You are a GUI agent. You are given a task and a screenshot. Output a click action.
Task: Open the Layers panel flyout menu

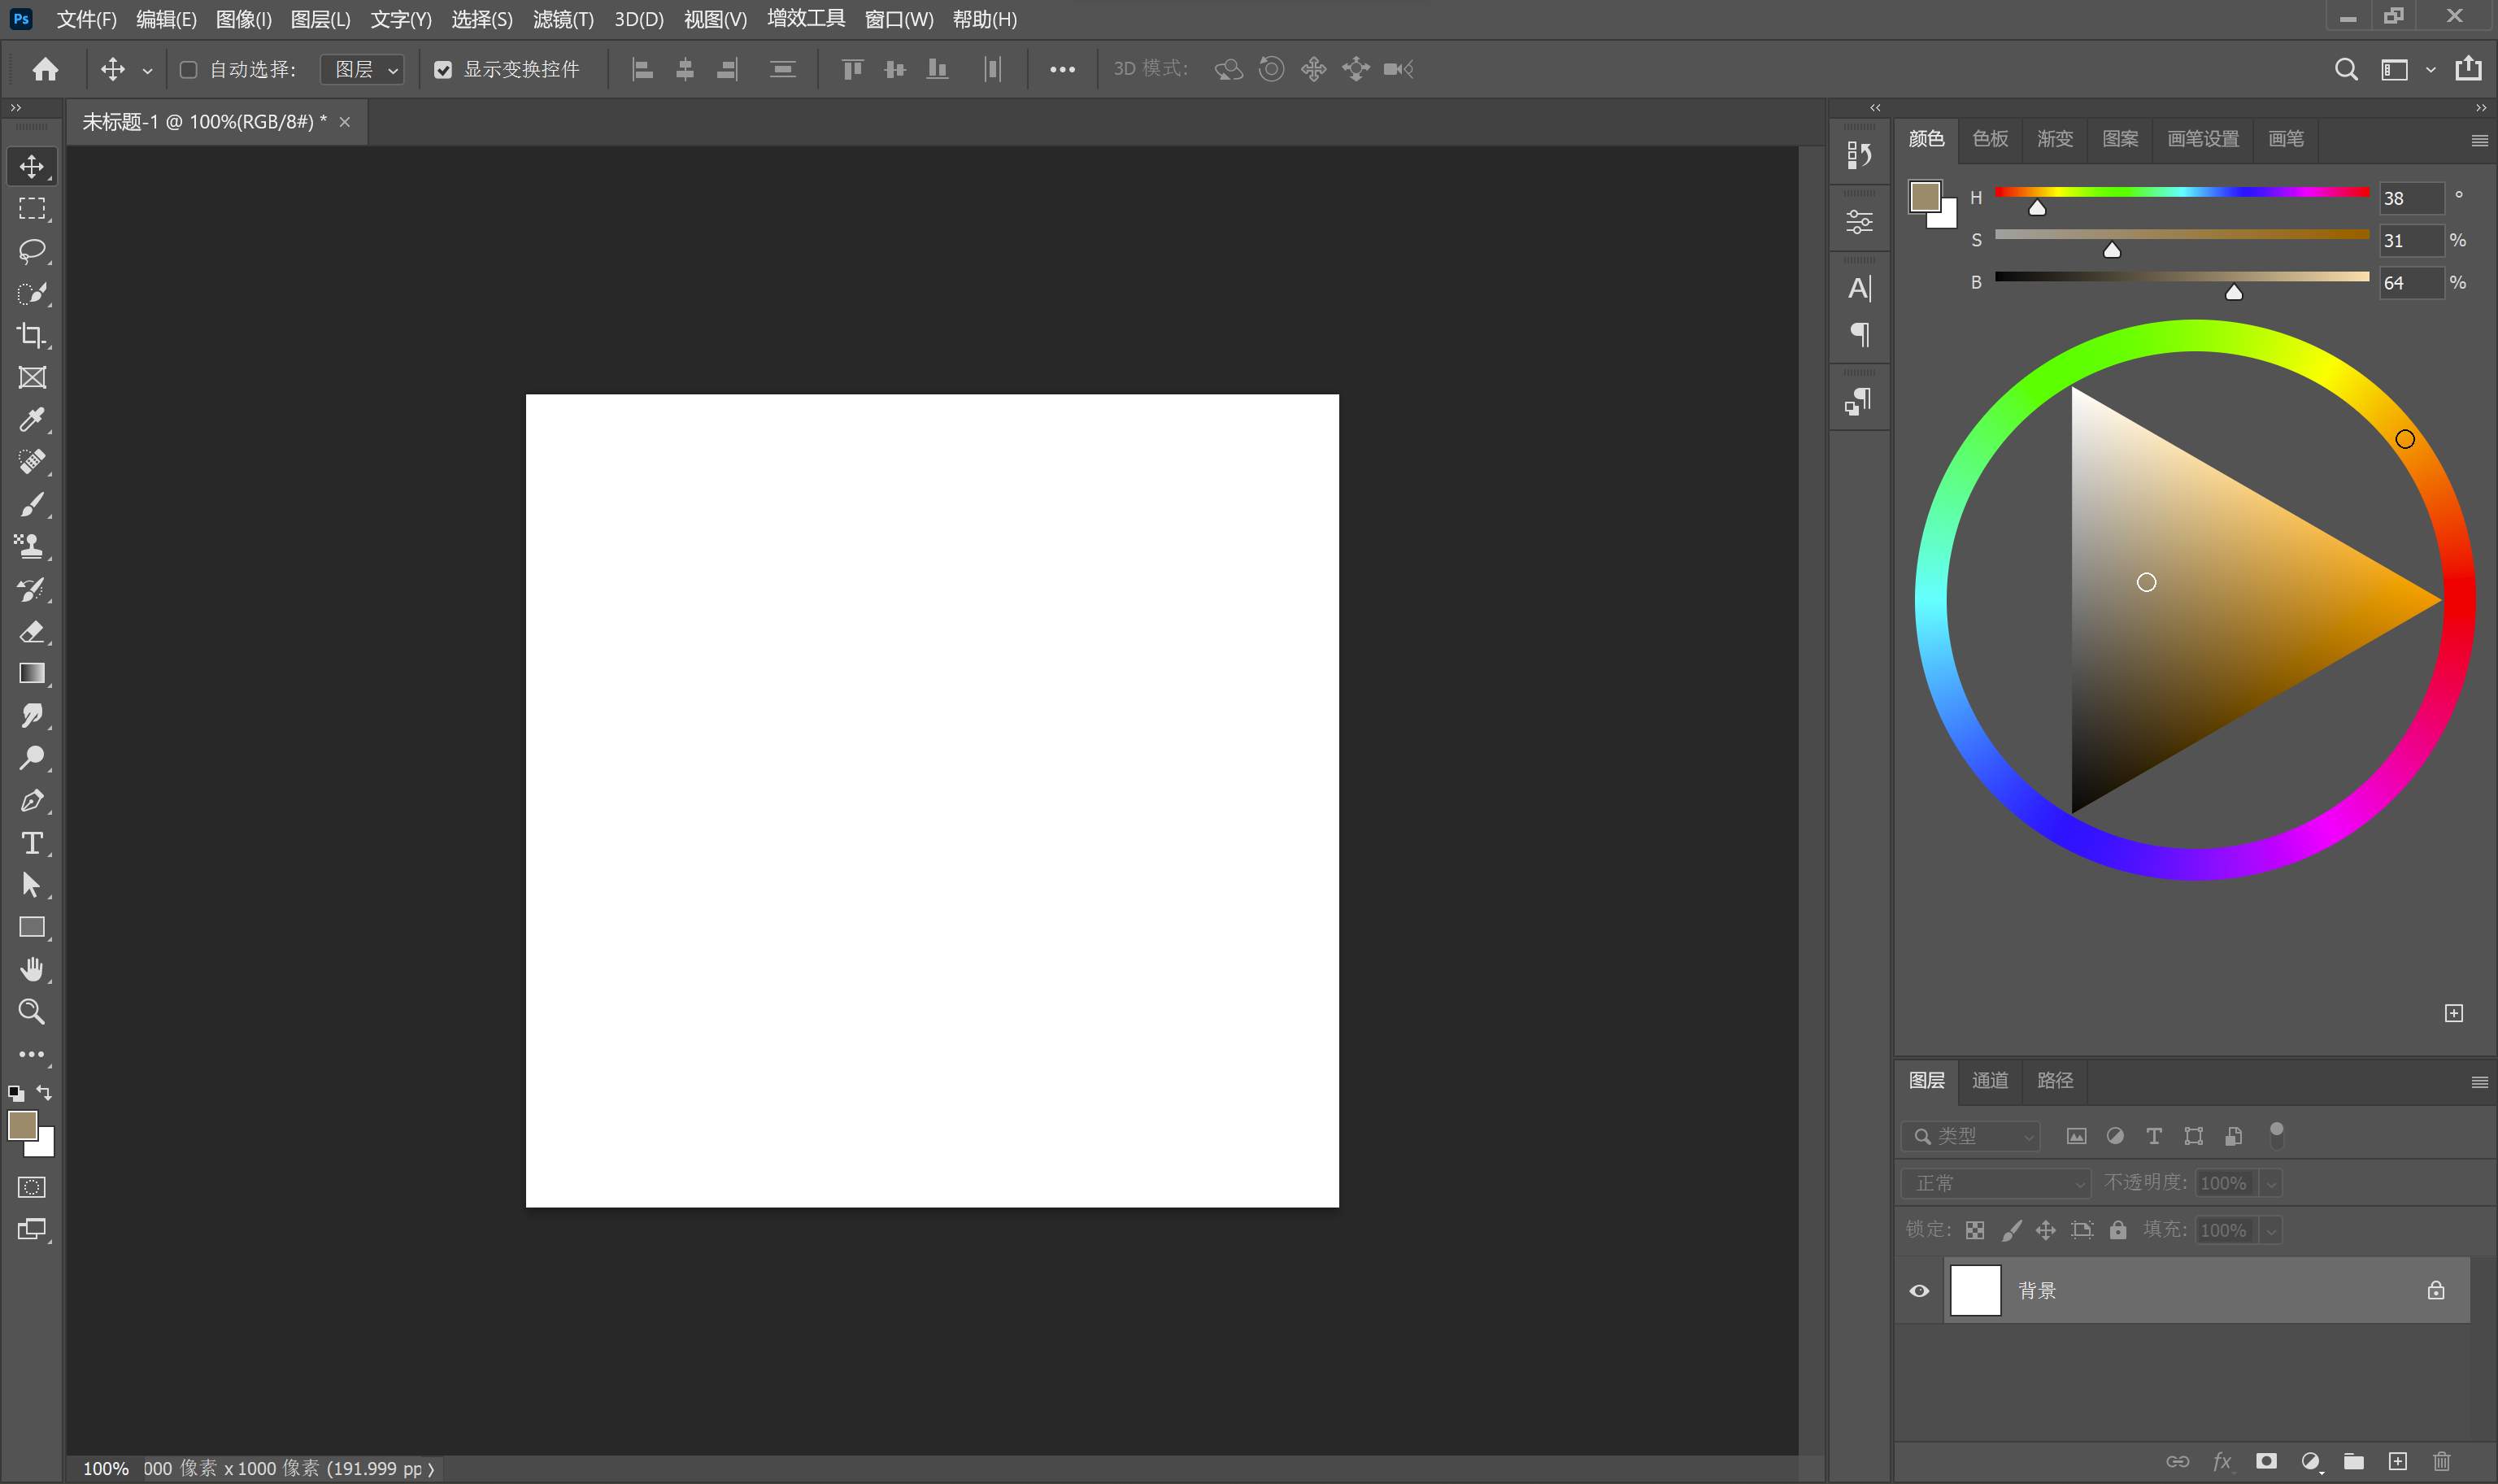pos(2479,1082)
